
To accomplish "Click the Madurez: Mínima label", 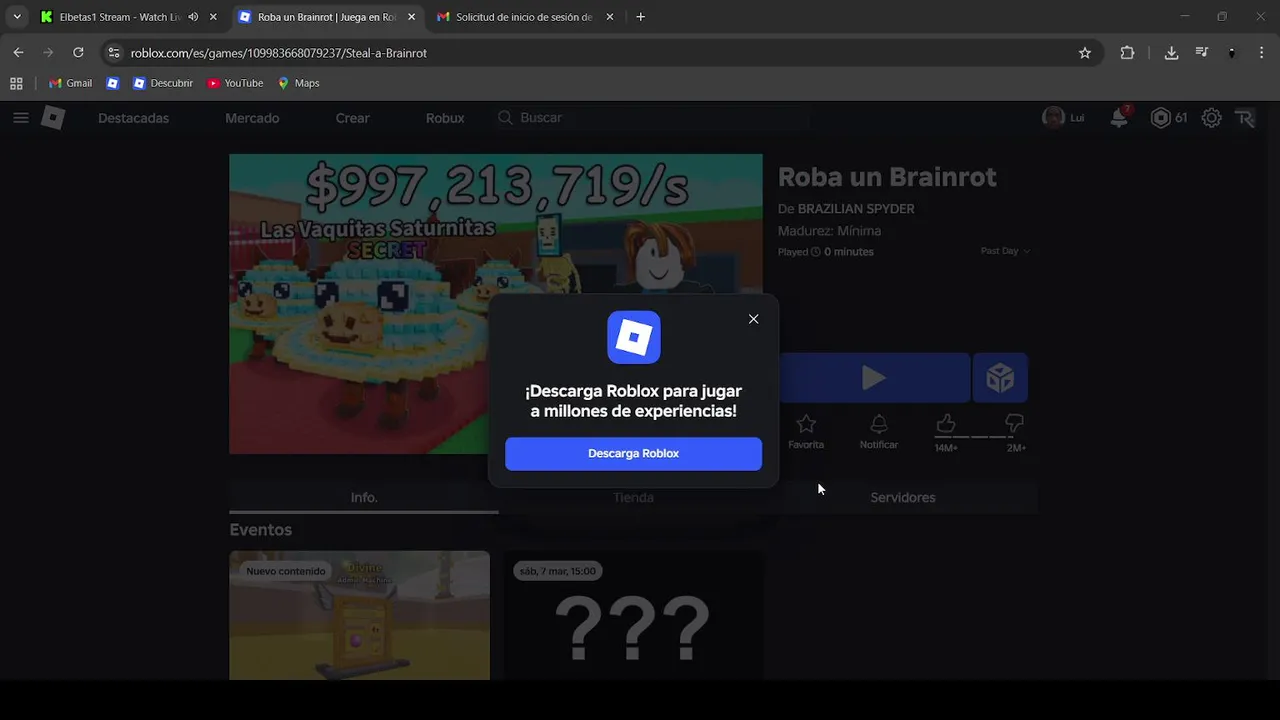I will coord(829,231).
